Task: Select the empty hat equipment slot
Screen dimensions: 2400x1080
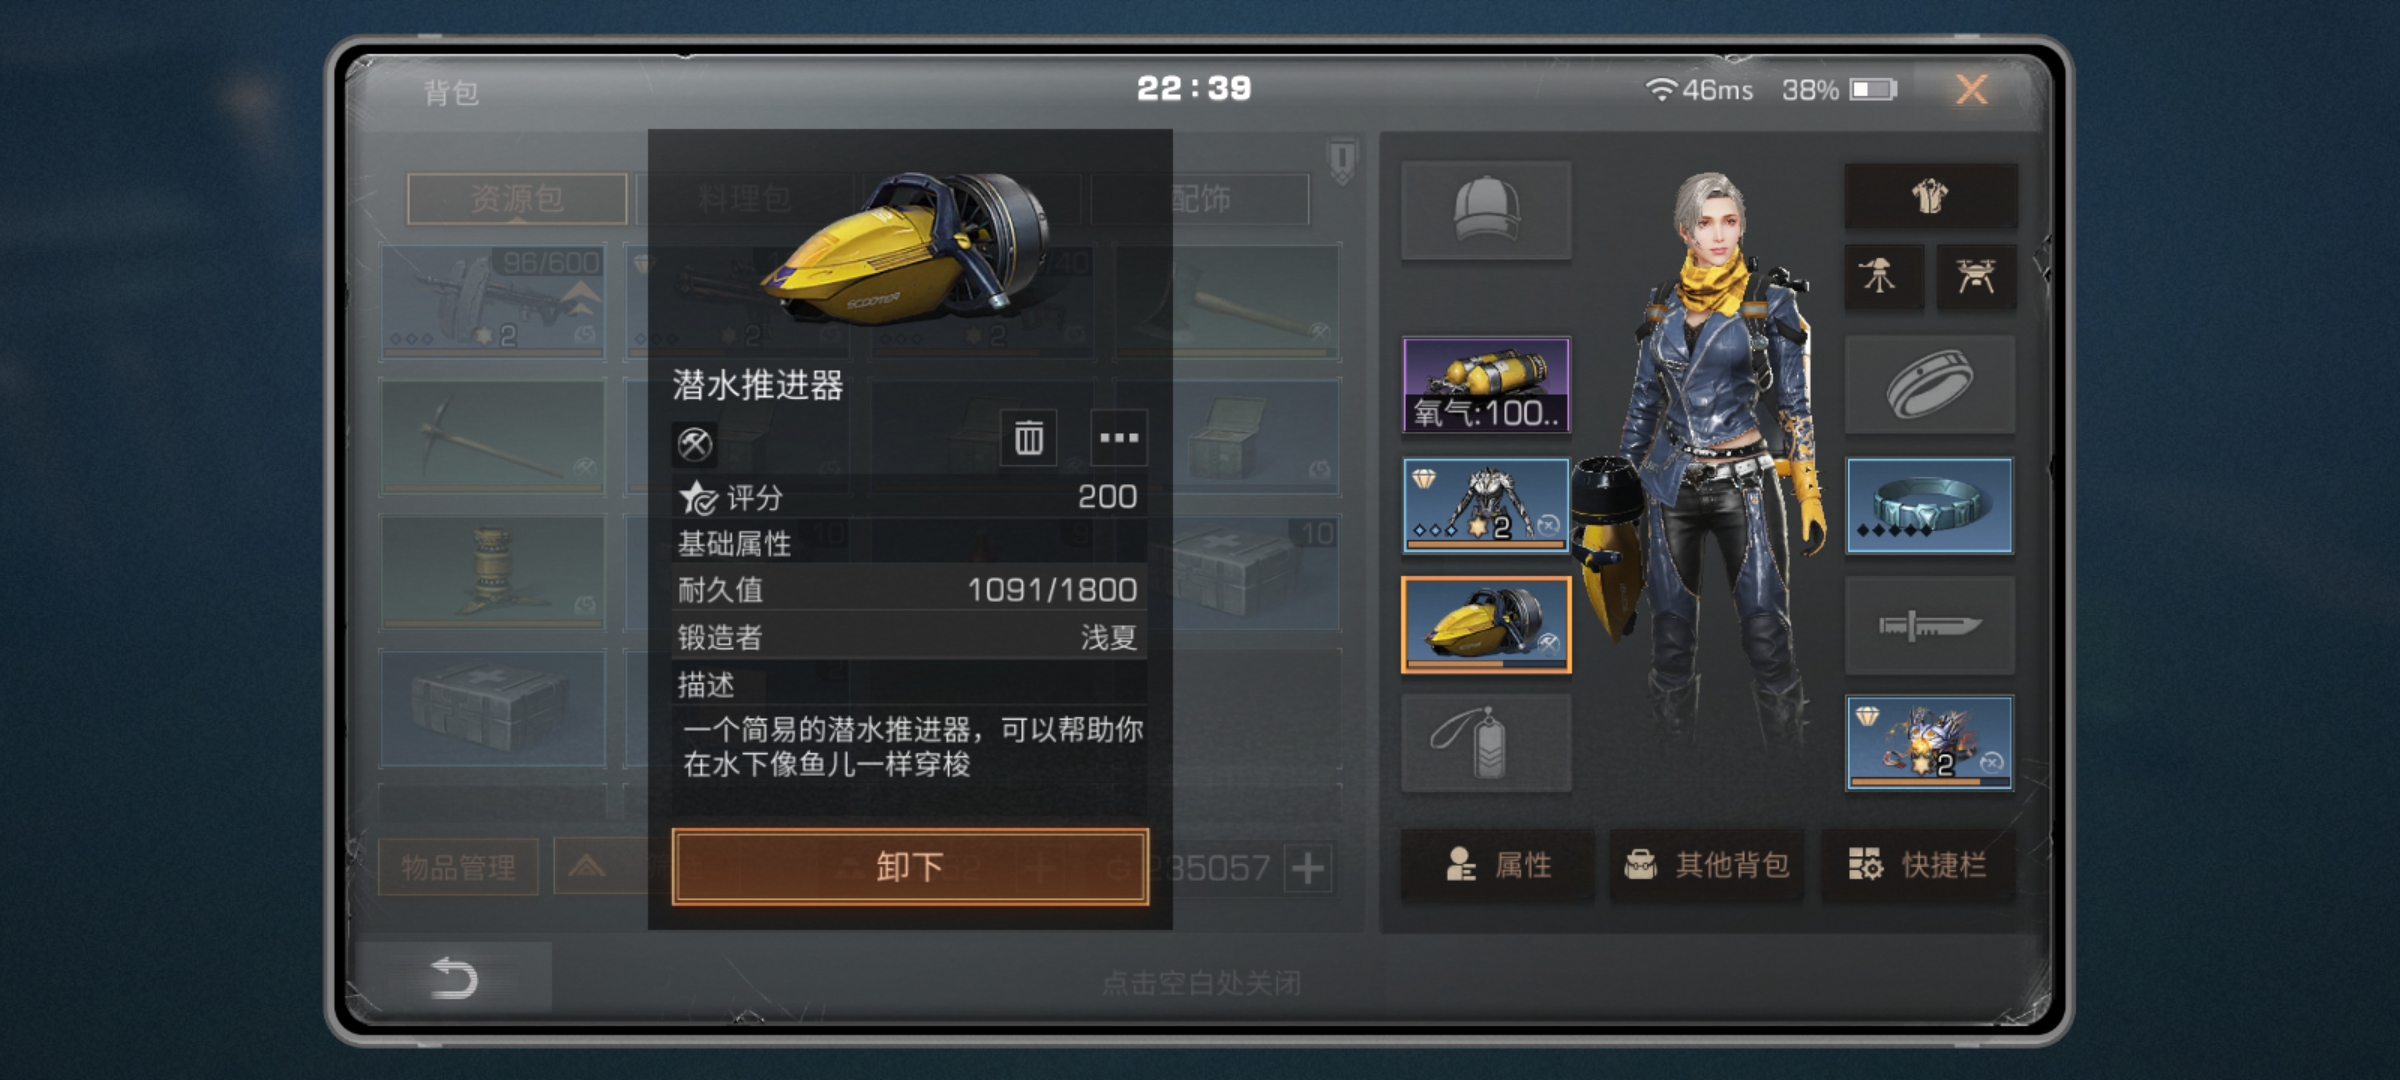Action: coord(1486,211)
